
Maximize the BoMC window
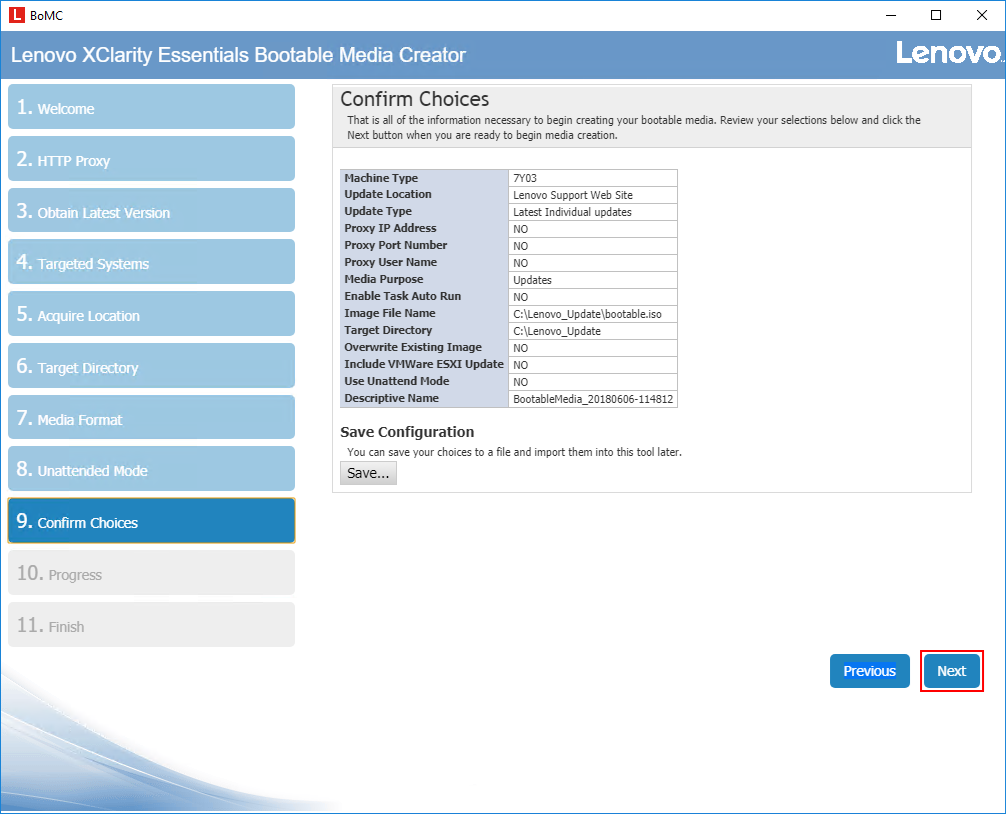936,15
